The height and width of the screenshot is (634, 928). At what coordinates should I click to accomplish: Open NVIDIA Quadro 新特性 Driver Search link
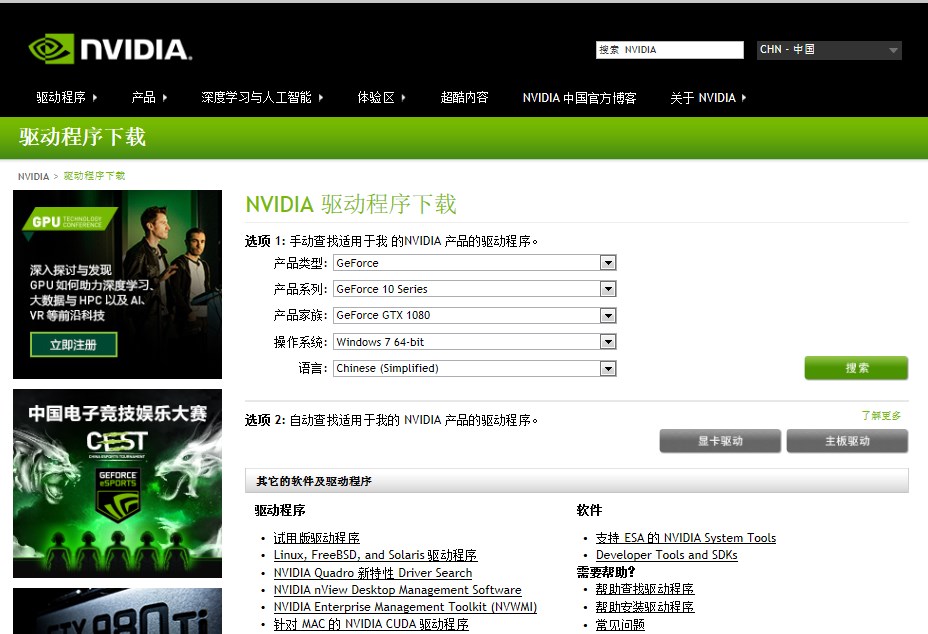tap(373, 572)
